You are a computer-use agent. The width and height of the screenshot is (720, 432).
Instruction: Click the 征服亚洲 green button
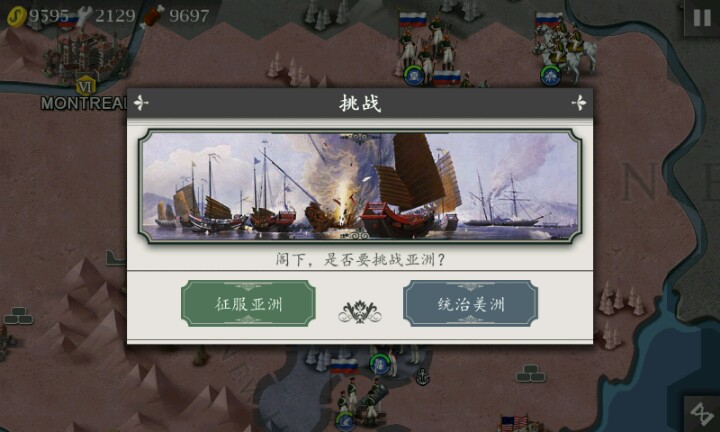pyautogui.click(x=248, y=303)
